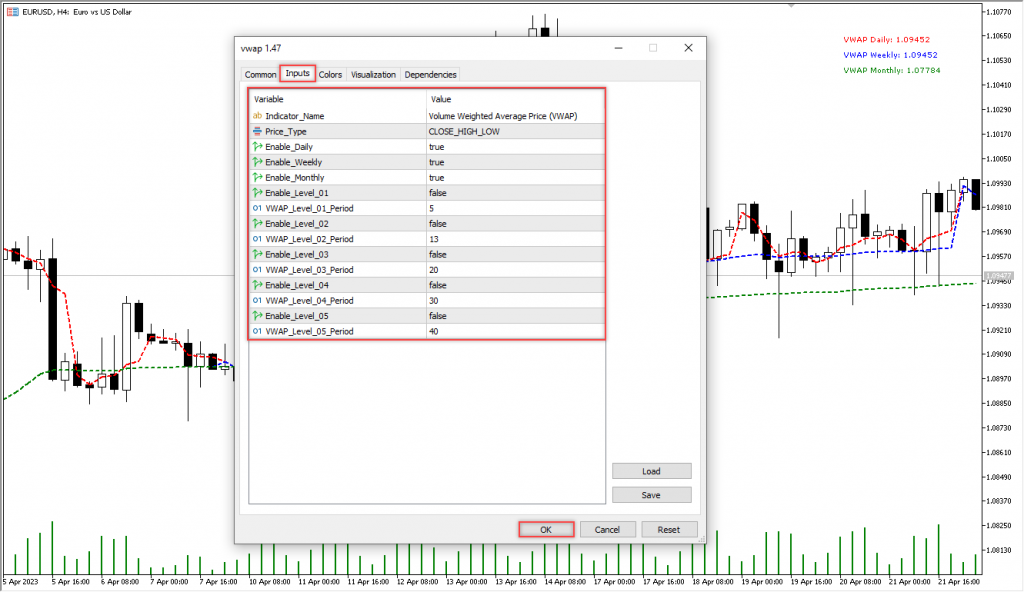Screen dimensions: 1024x592
Task: Switch to the Colors tab
Action: click(x=330, y=74)
